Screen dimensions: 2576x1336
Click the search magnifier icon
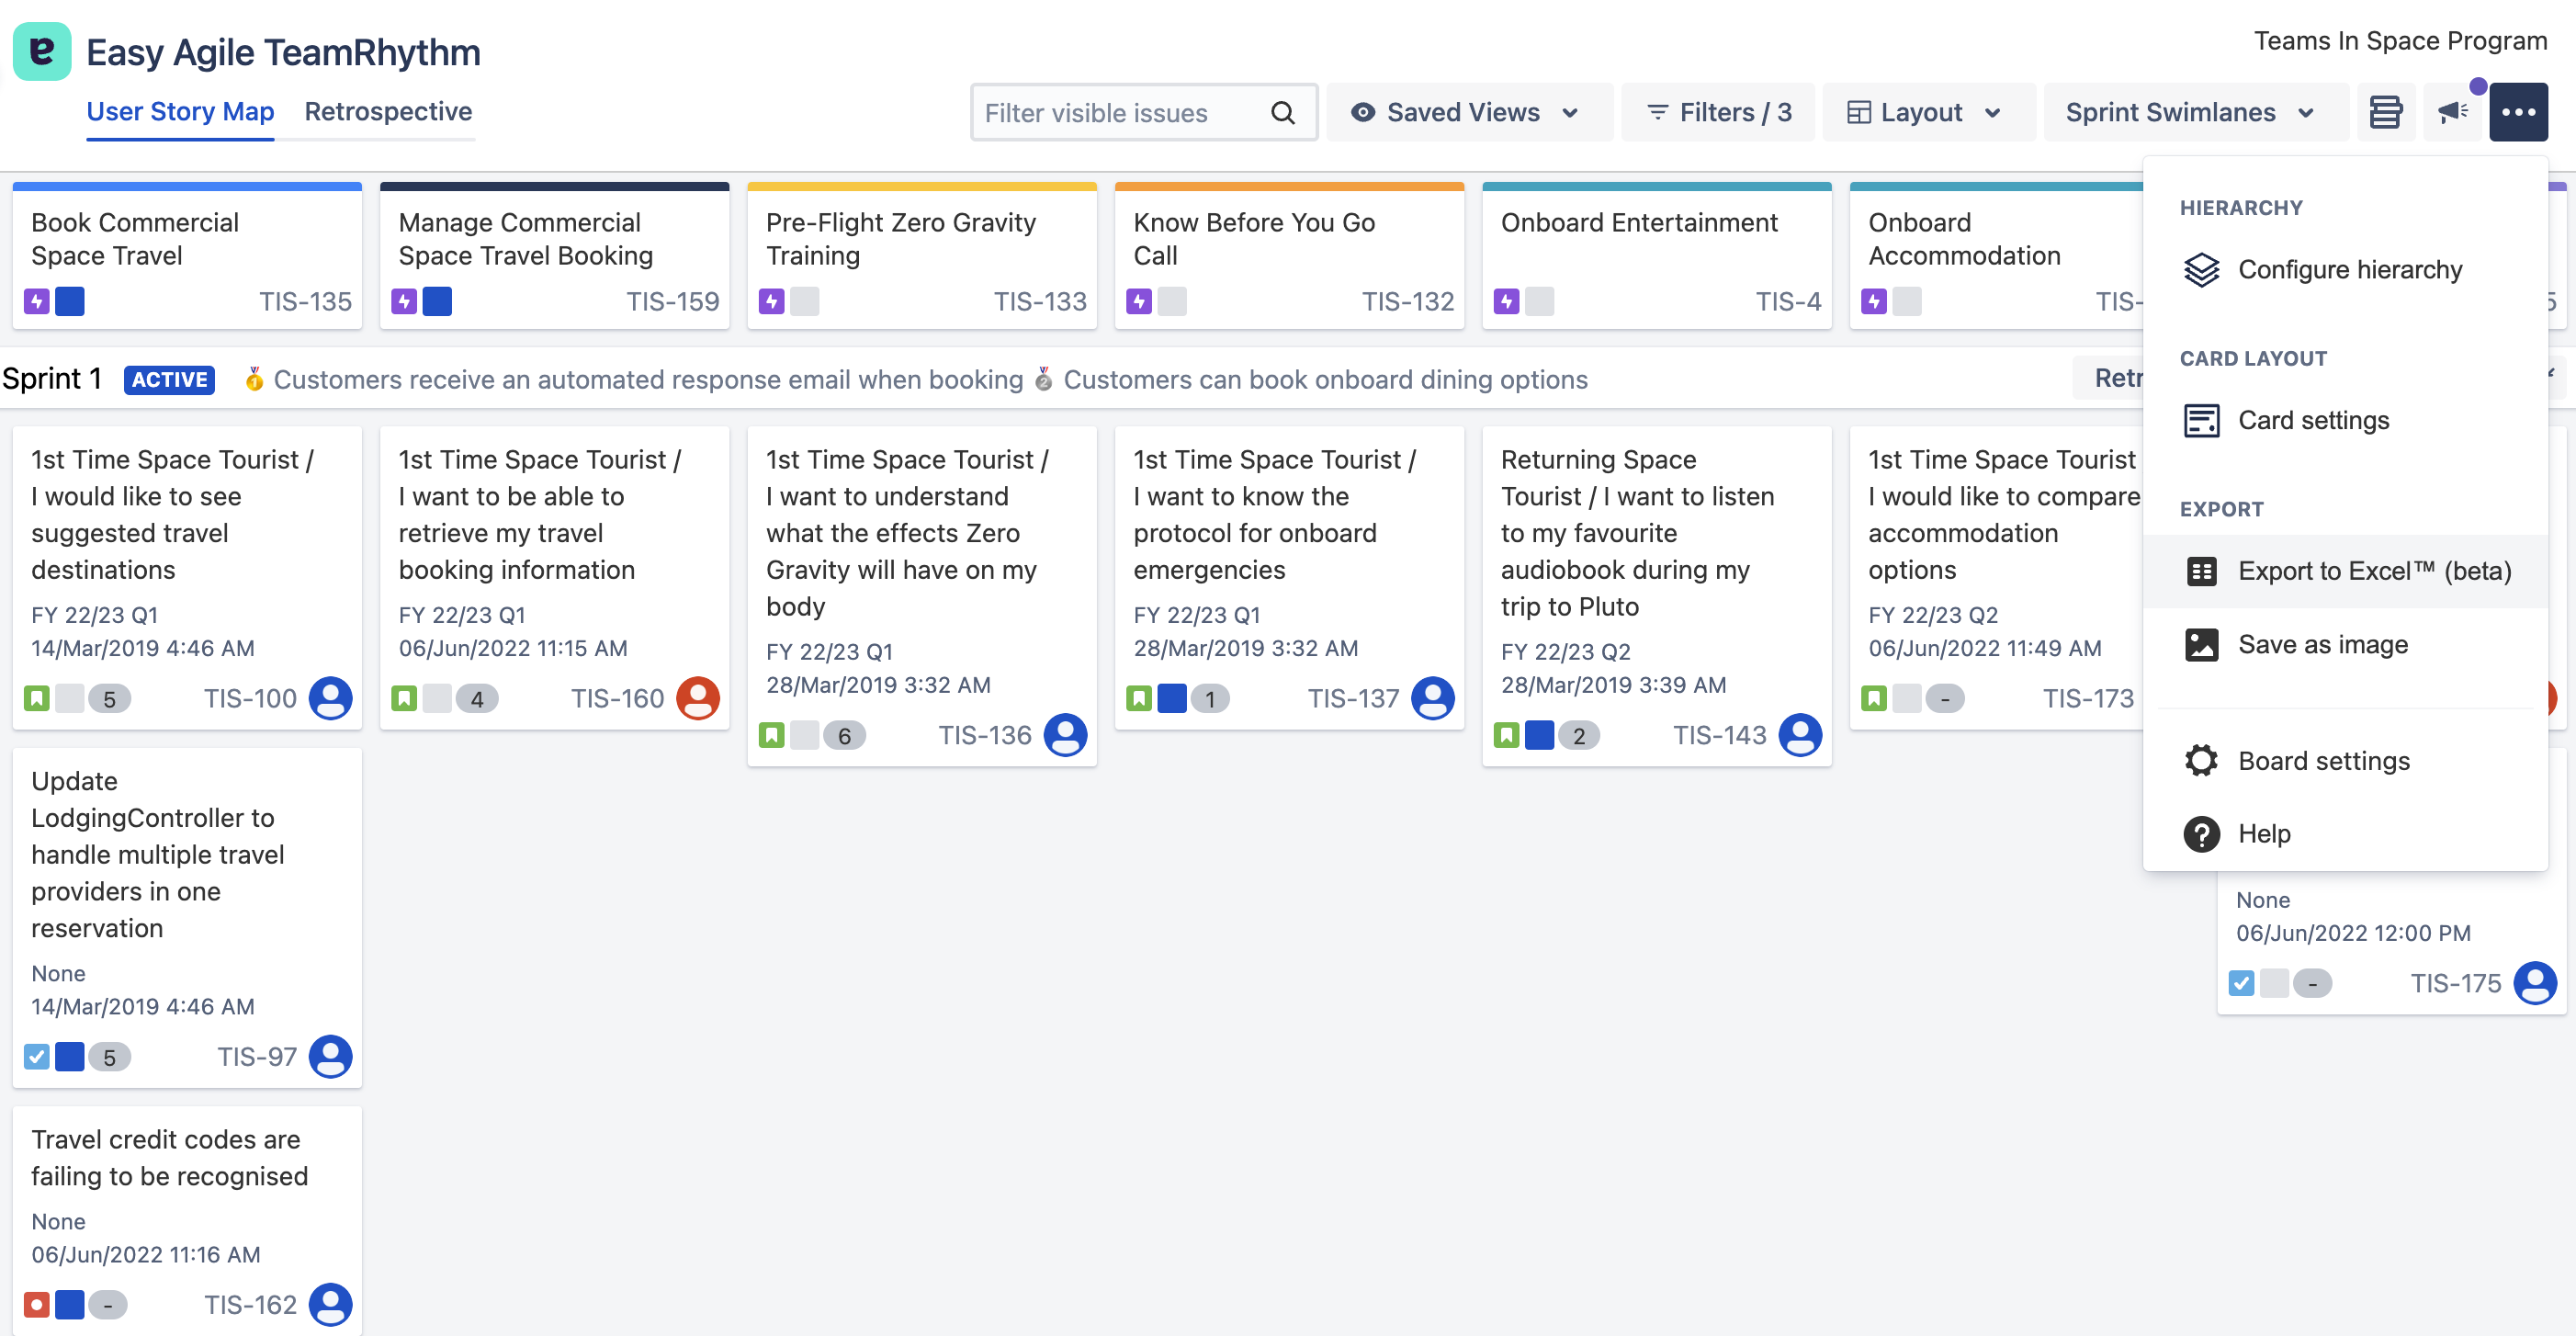pyautogui.click(x=1282, y=113)
